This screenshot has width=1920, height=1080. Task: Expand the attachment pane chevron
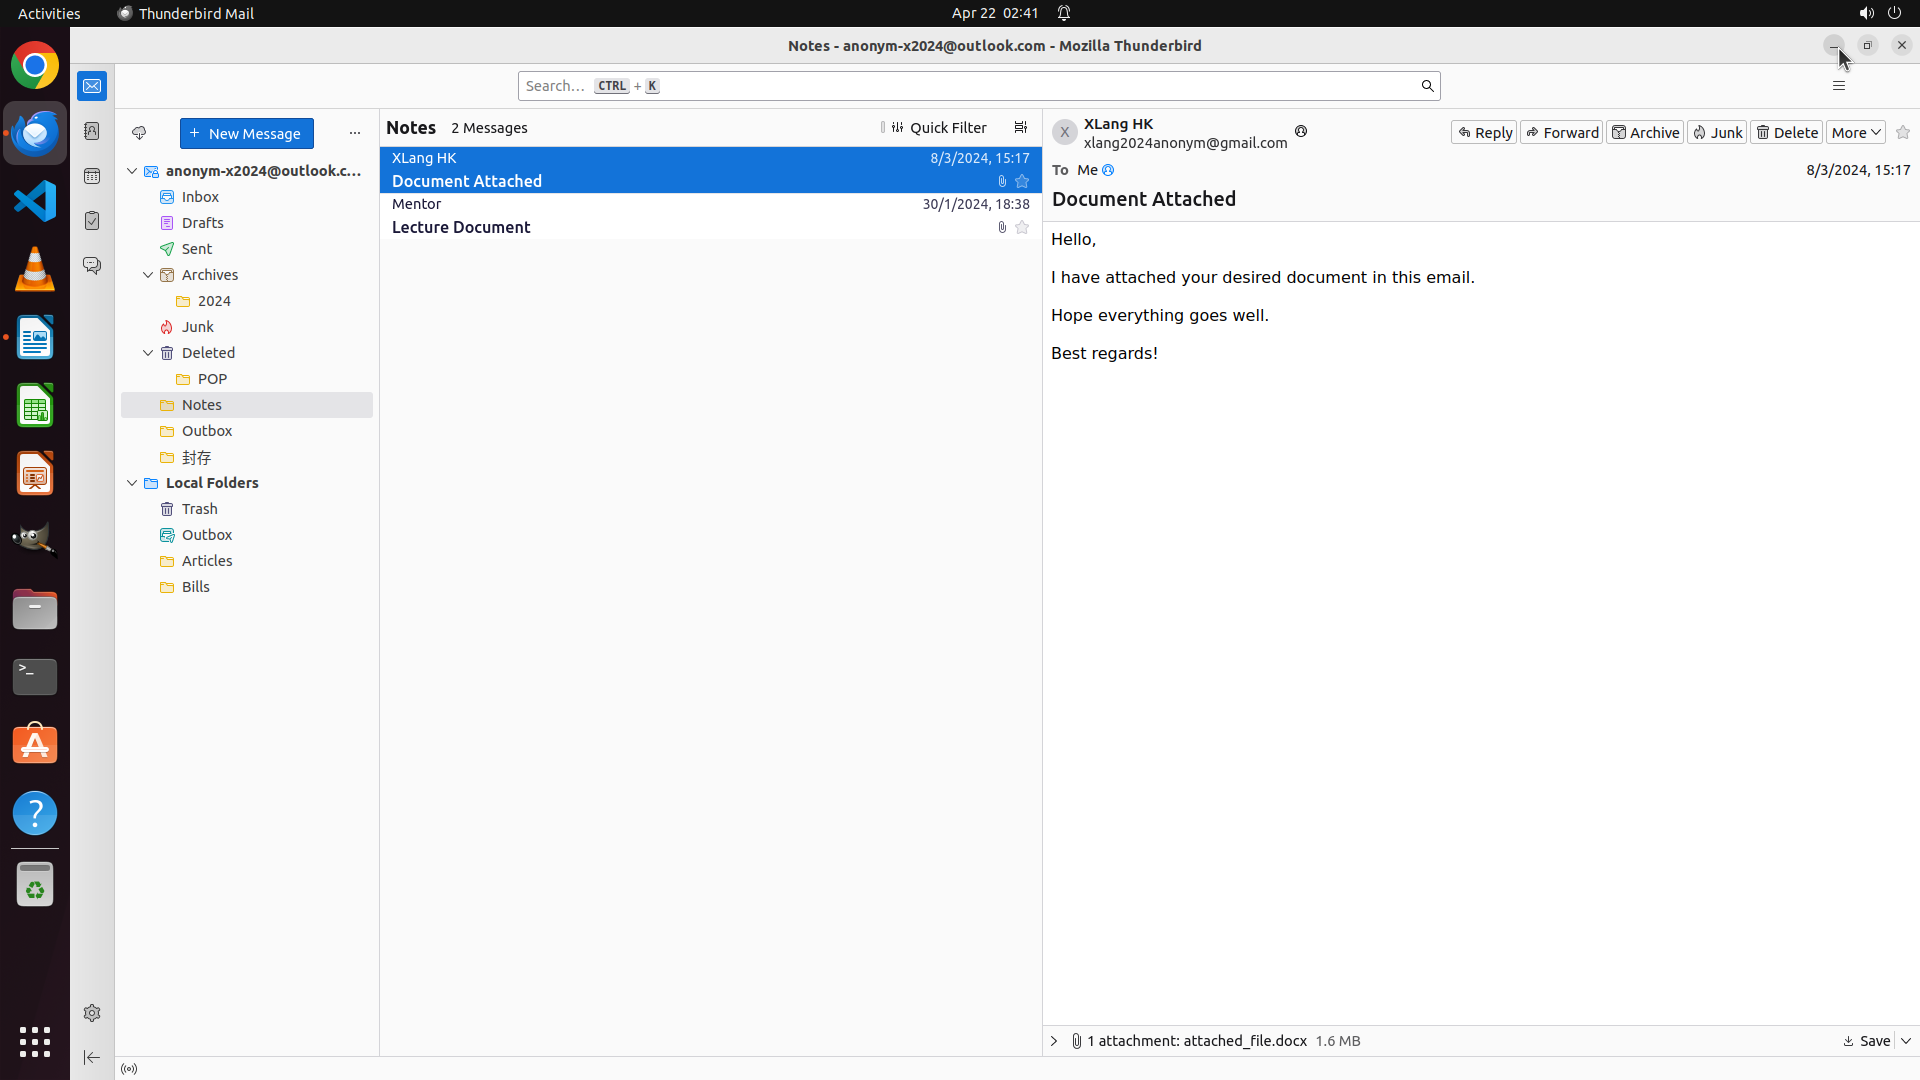[1054, 1041]
